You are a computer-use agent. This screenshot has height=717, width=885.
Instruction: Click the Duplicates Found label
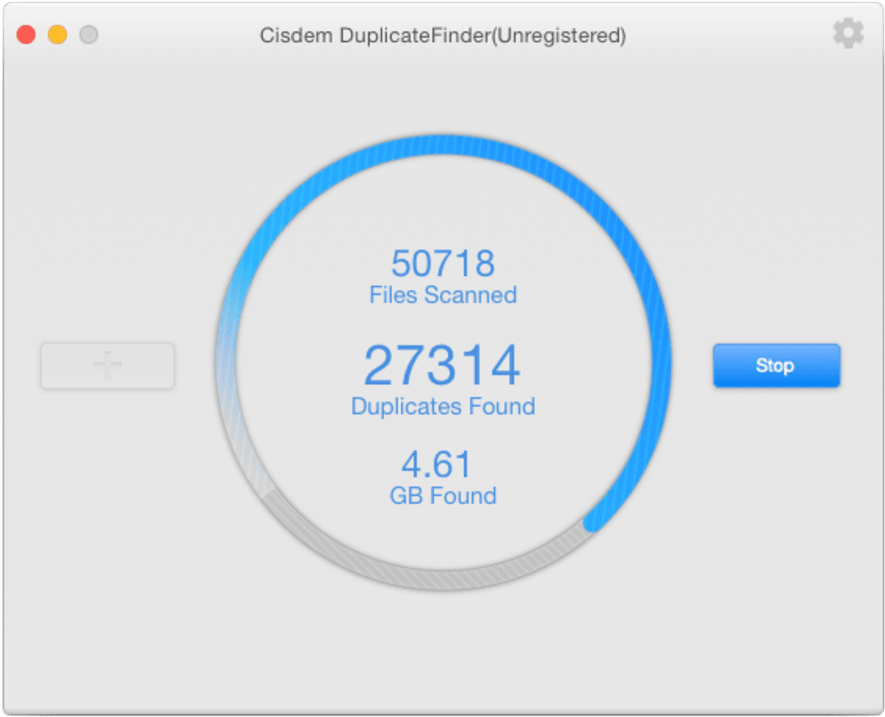point(442,406)
